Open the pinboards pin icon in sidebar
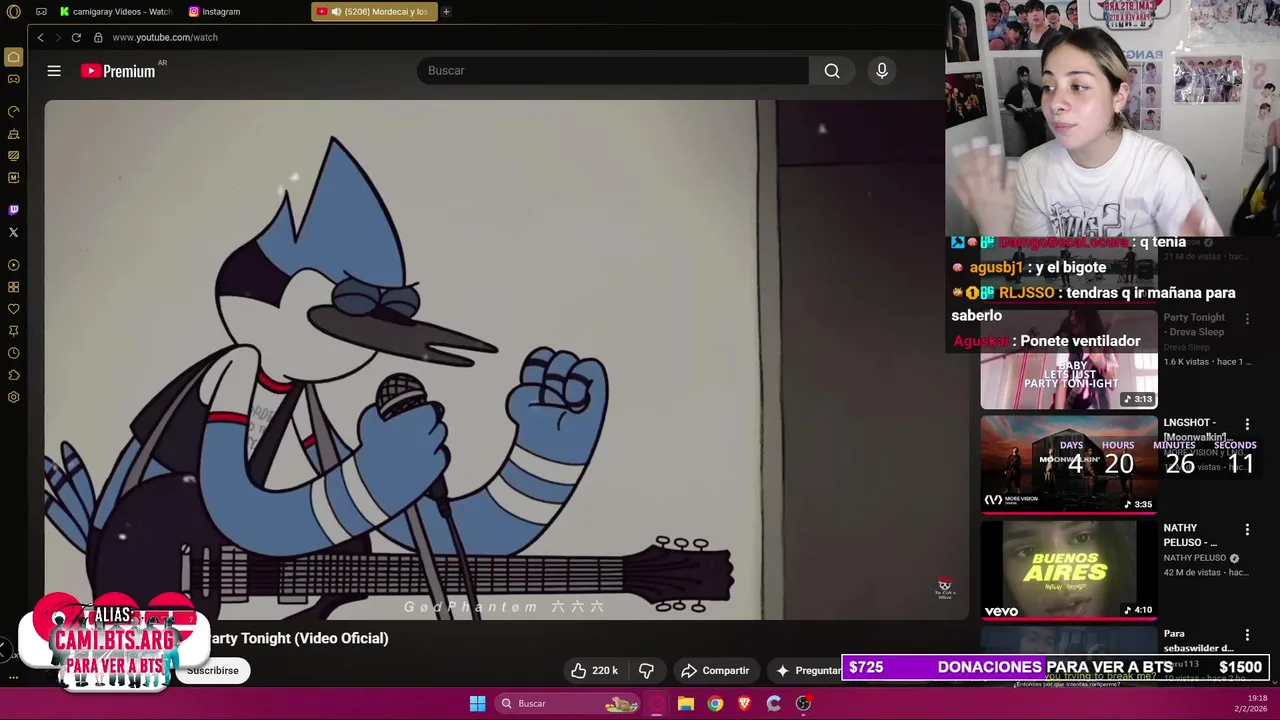The height and width of the screenshot is (720, 1280). point(13,331)
